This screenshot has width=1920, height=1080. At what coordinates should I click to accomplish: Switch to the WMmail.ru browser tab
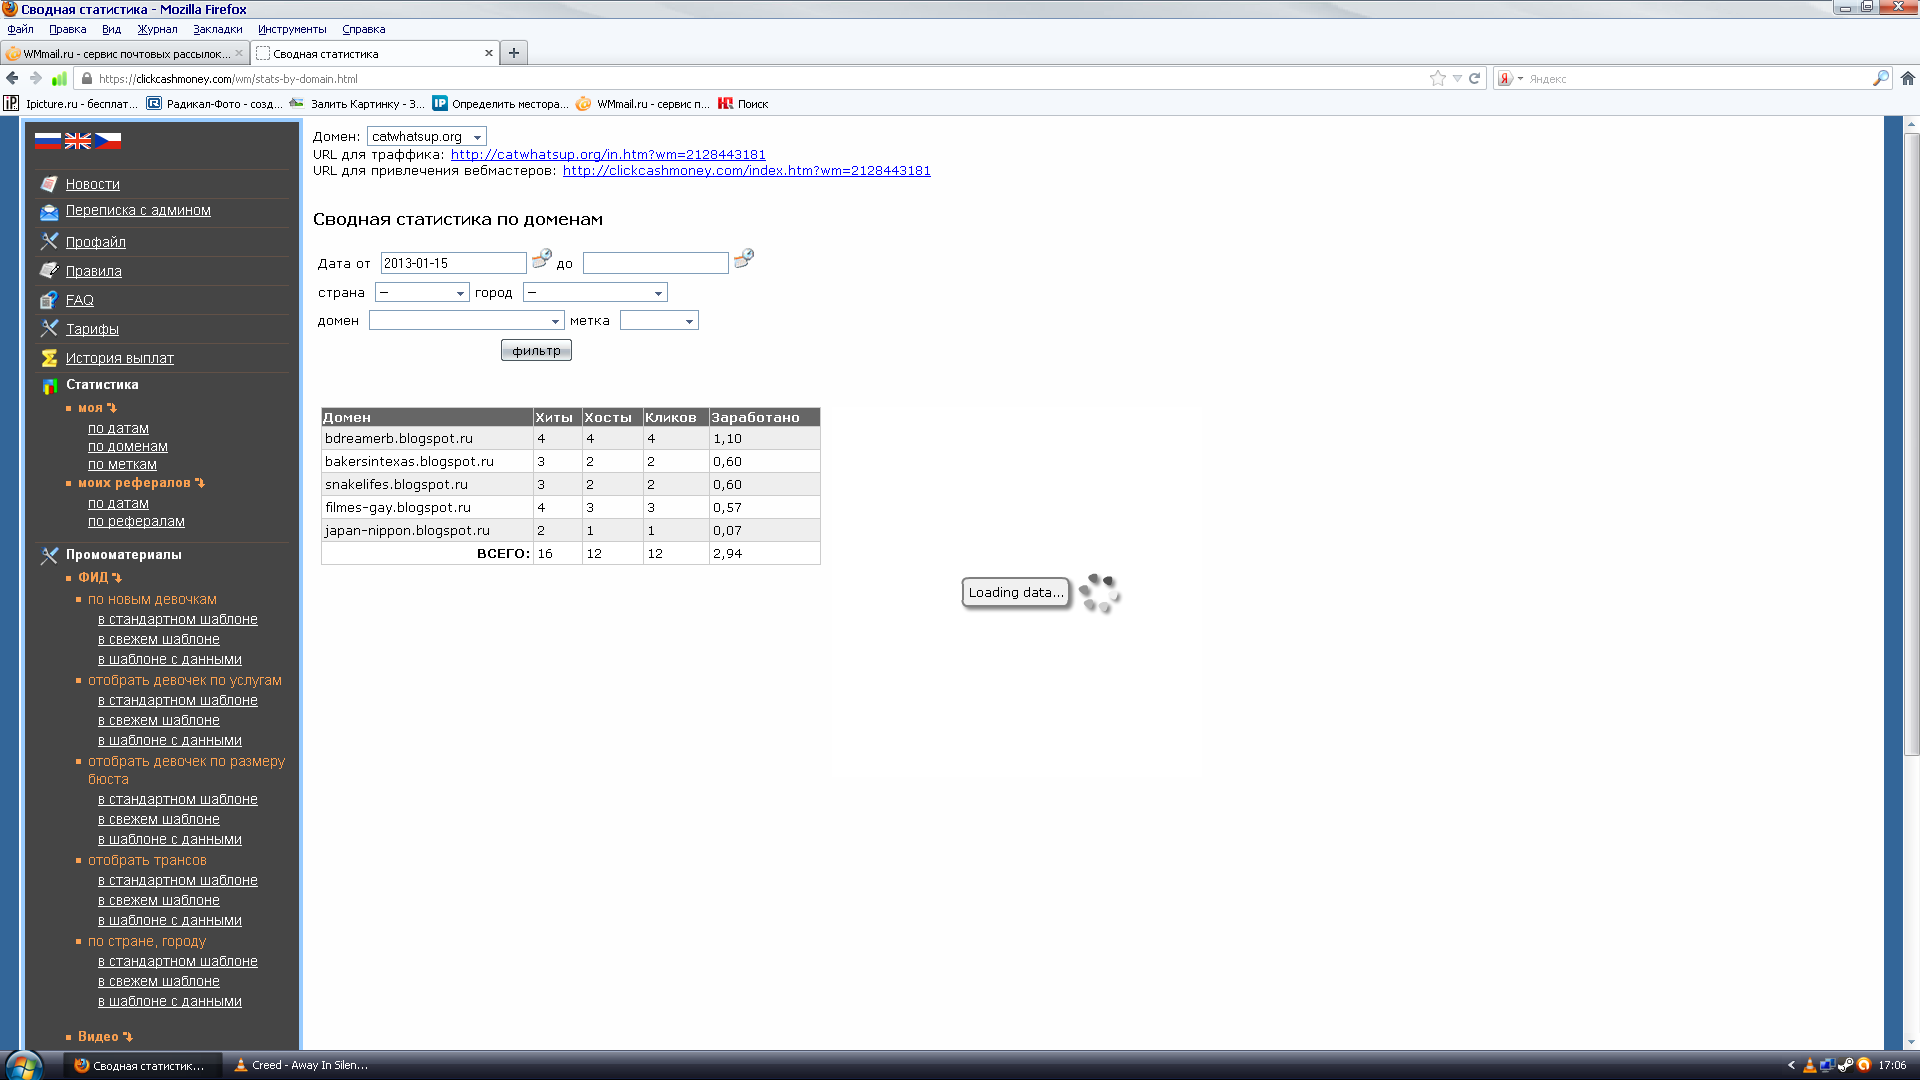pos(125,54)
